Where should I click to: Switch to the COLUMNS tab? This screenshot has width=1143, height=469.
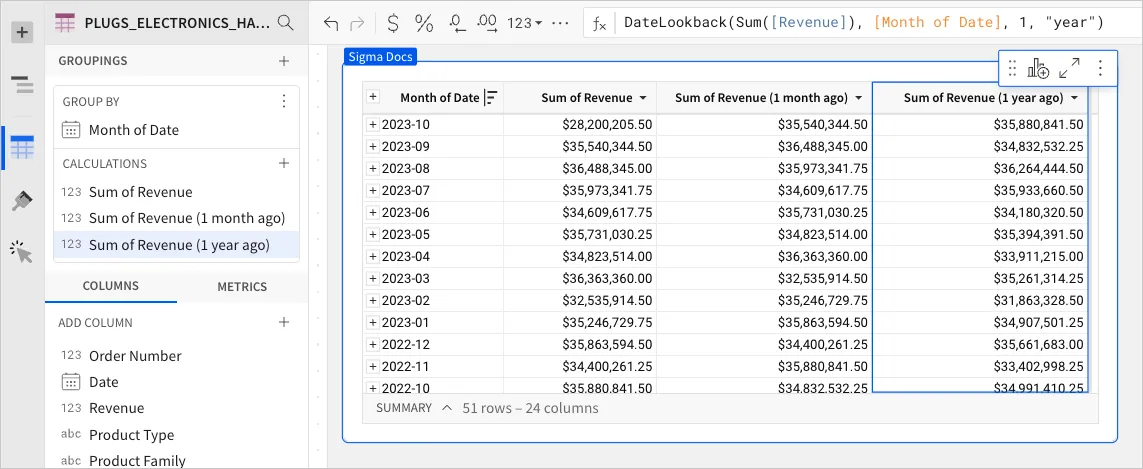point(110,287)
